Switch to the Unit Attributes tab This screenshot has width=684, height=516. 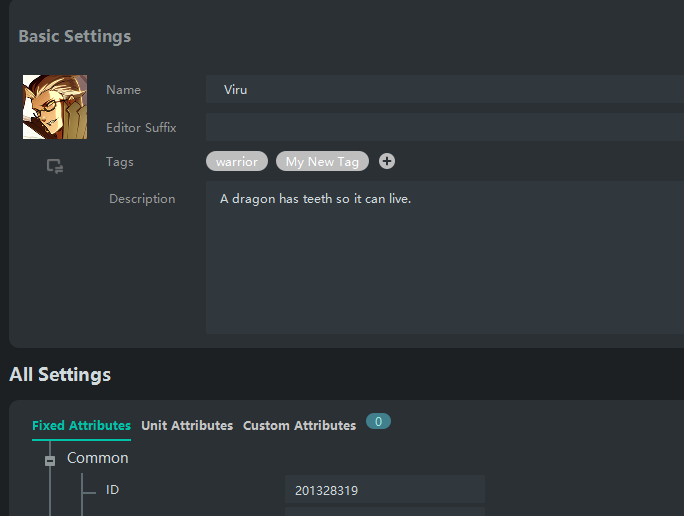tap(187, 426)
